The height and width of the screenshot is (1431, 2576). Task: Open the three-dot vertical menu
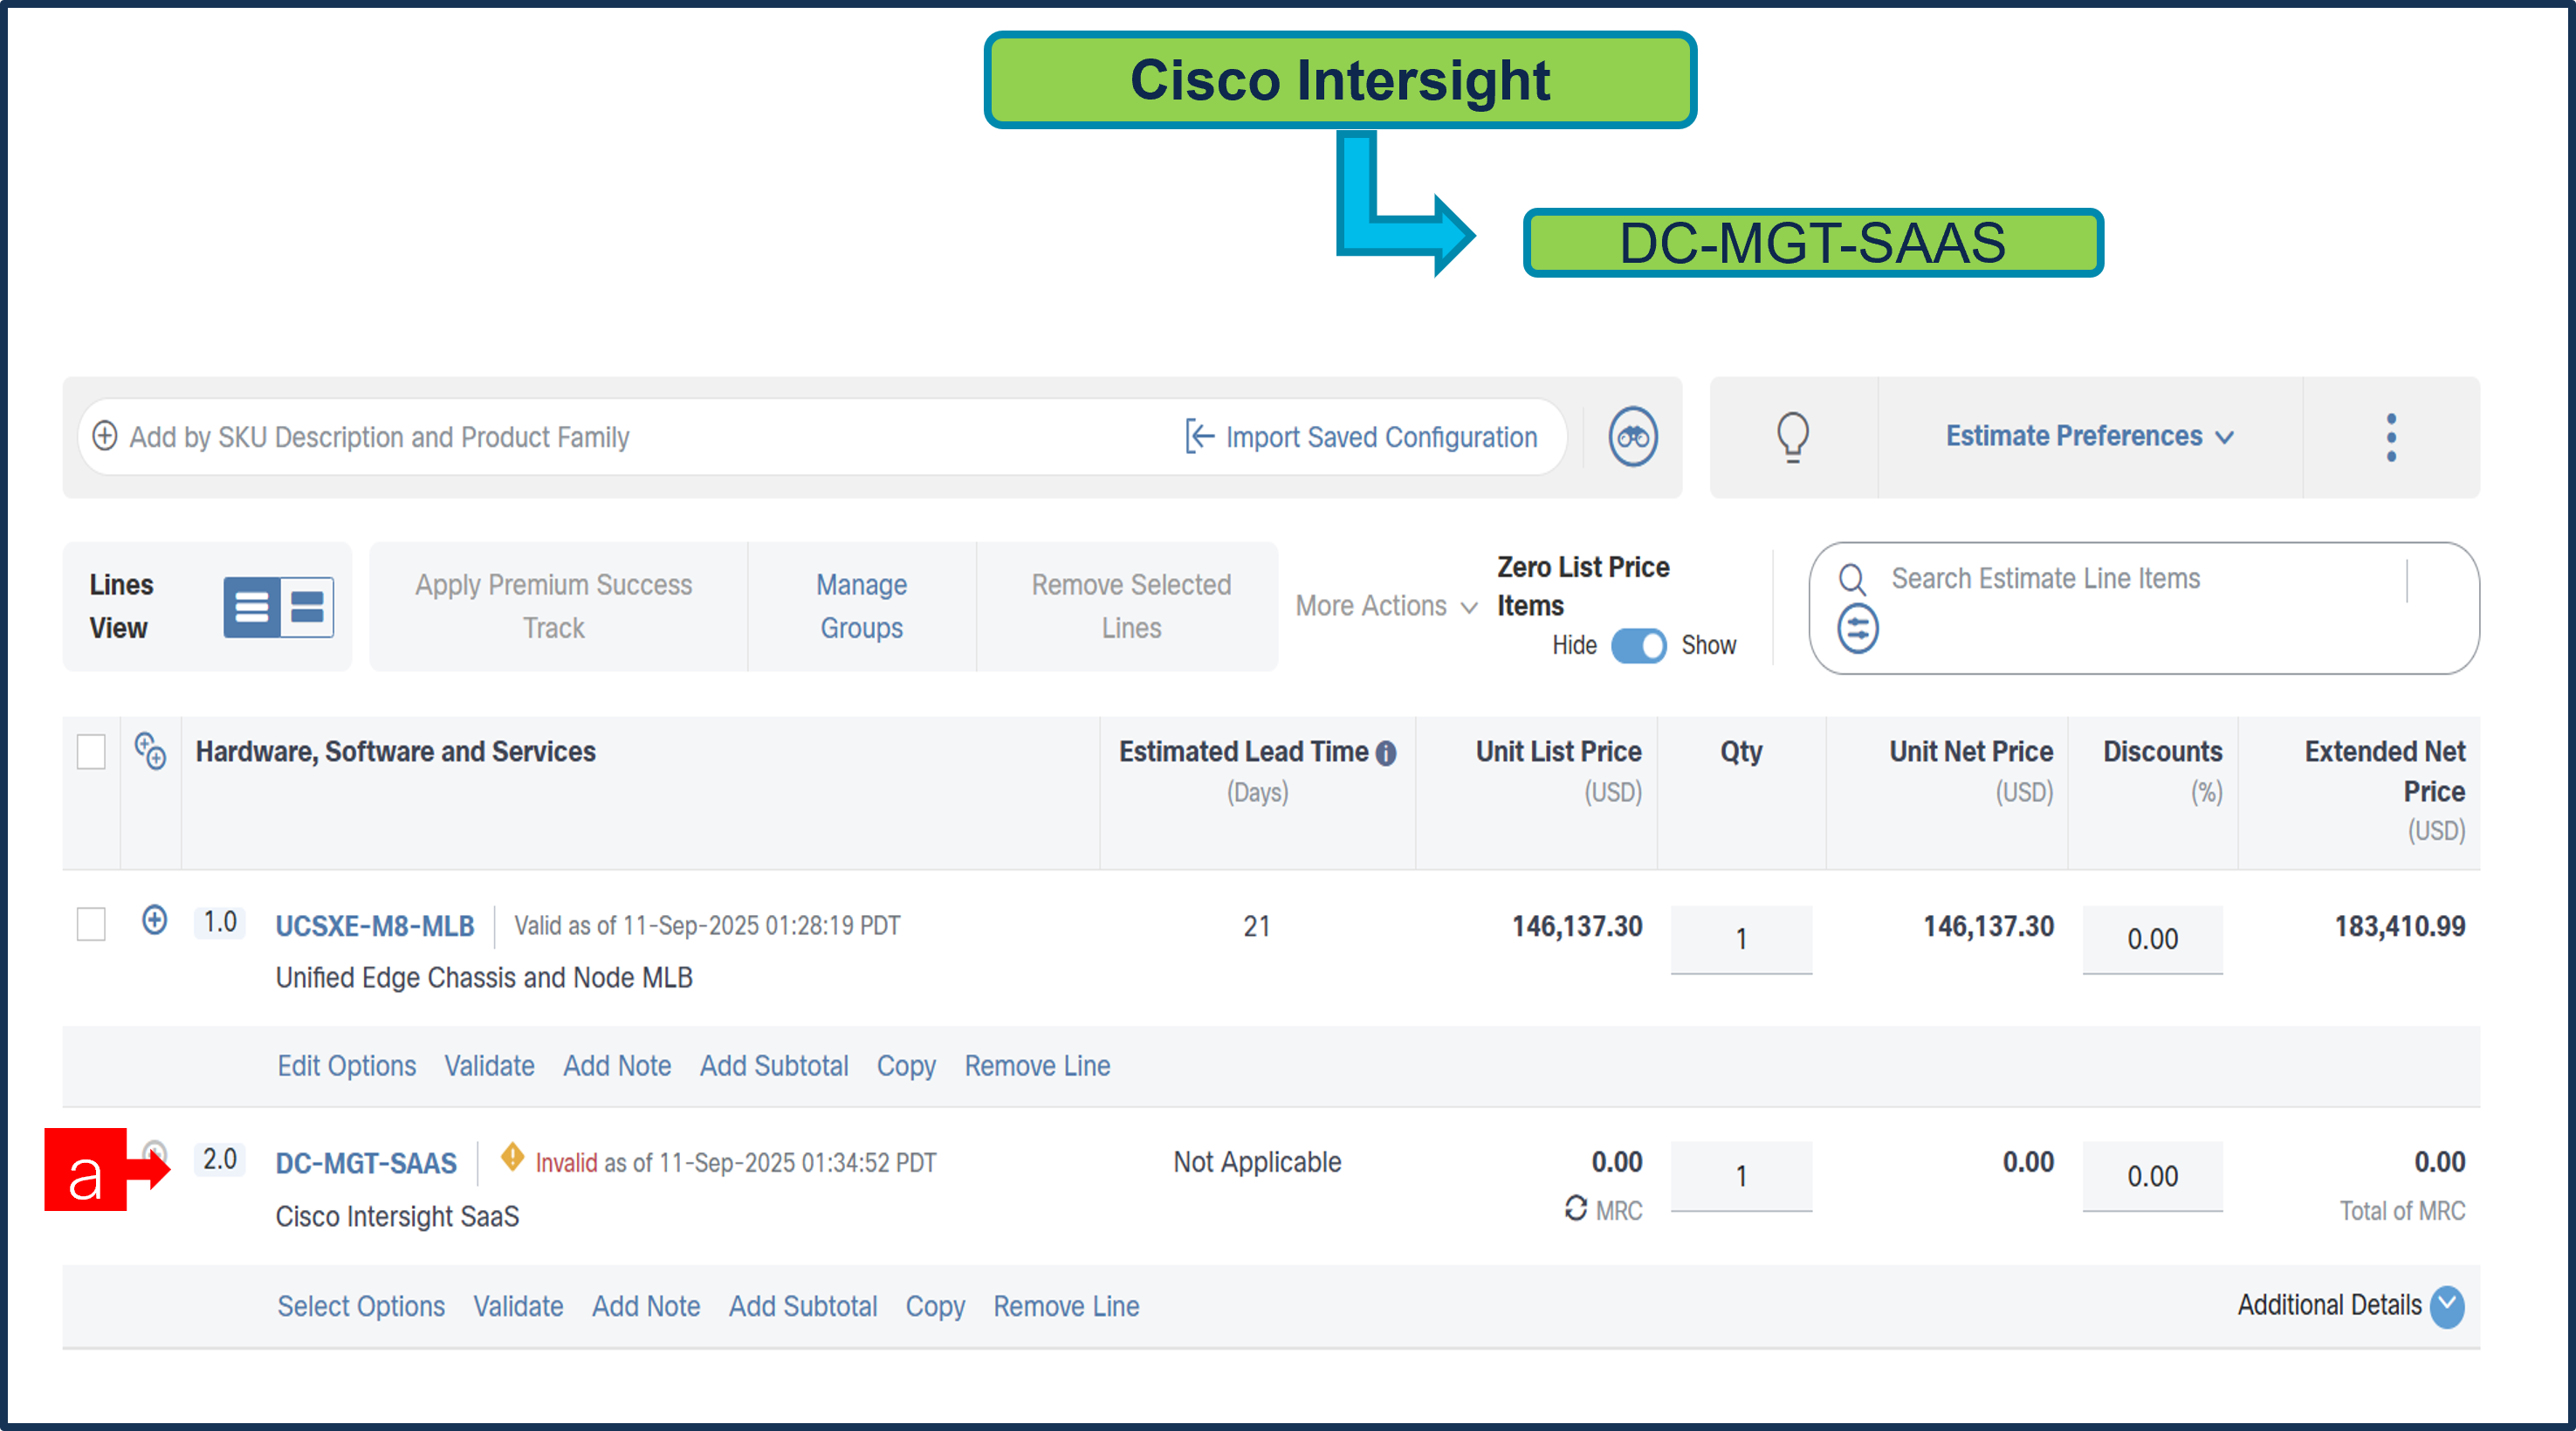point(2390,437)
